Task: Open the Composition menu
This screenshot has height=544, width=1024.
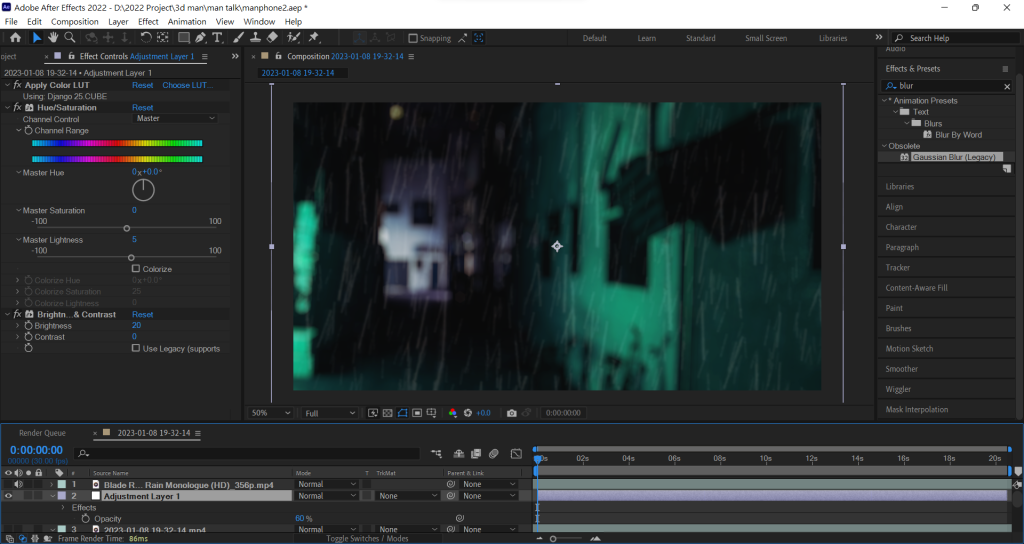Action: pos(74,22)
